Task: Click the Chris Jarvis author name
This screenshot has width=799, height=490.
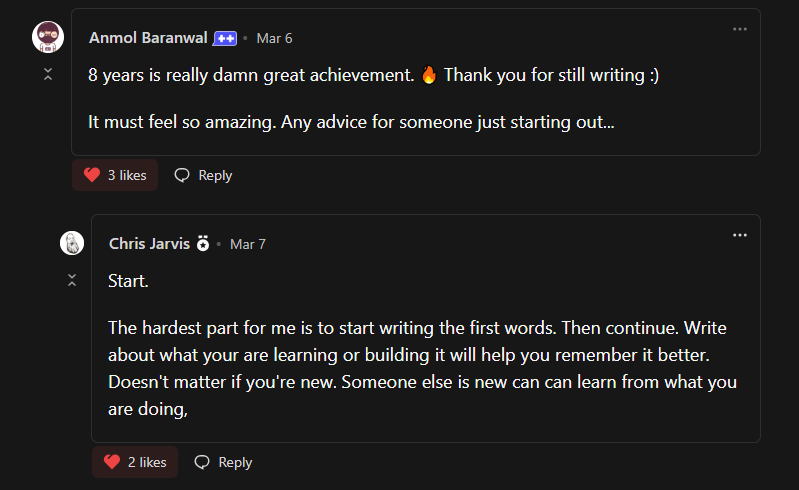Action: point(149,244)
